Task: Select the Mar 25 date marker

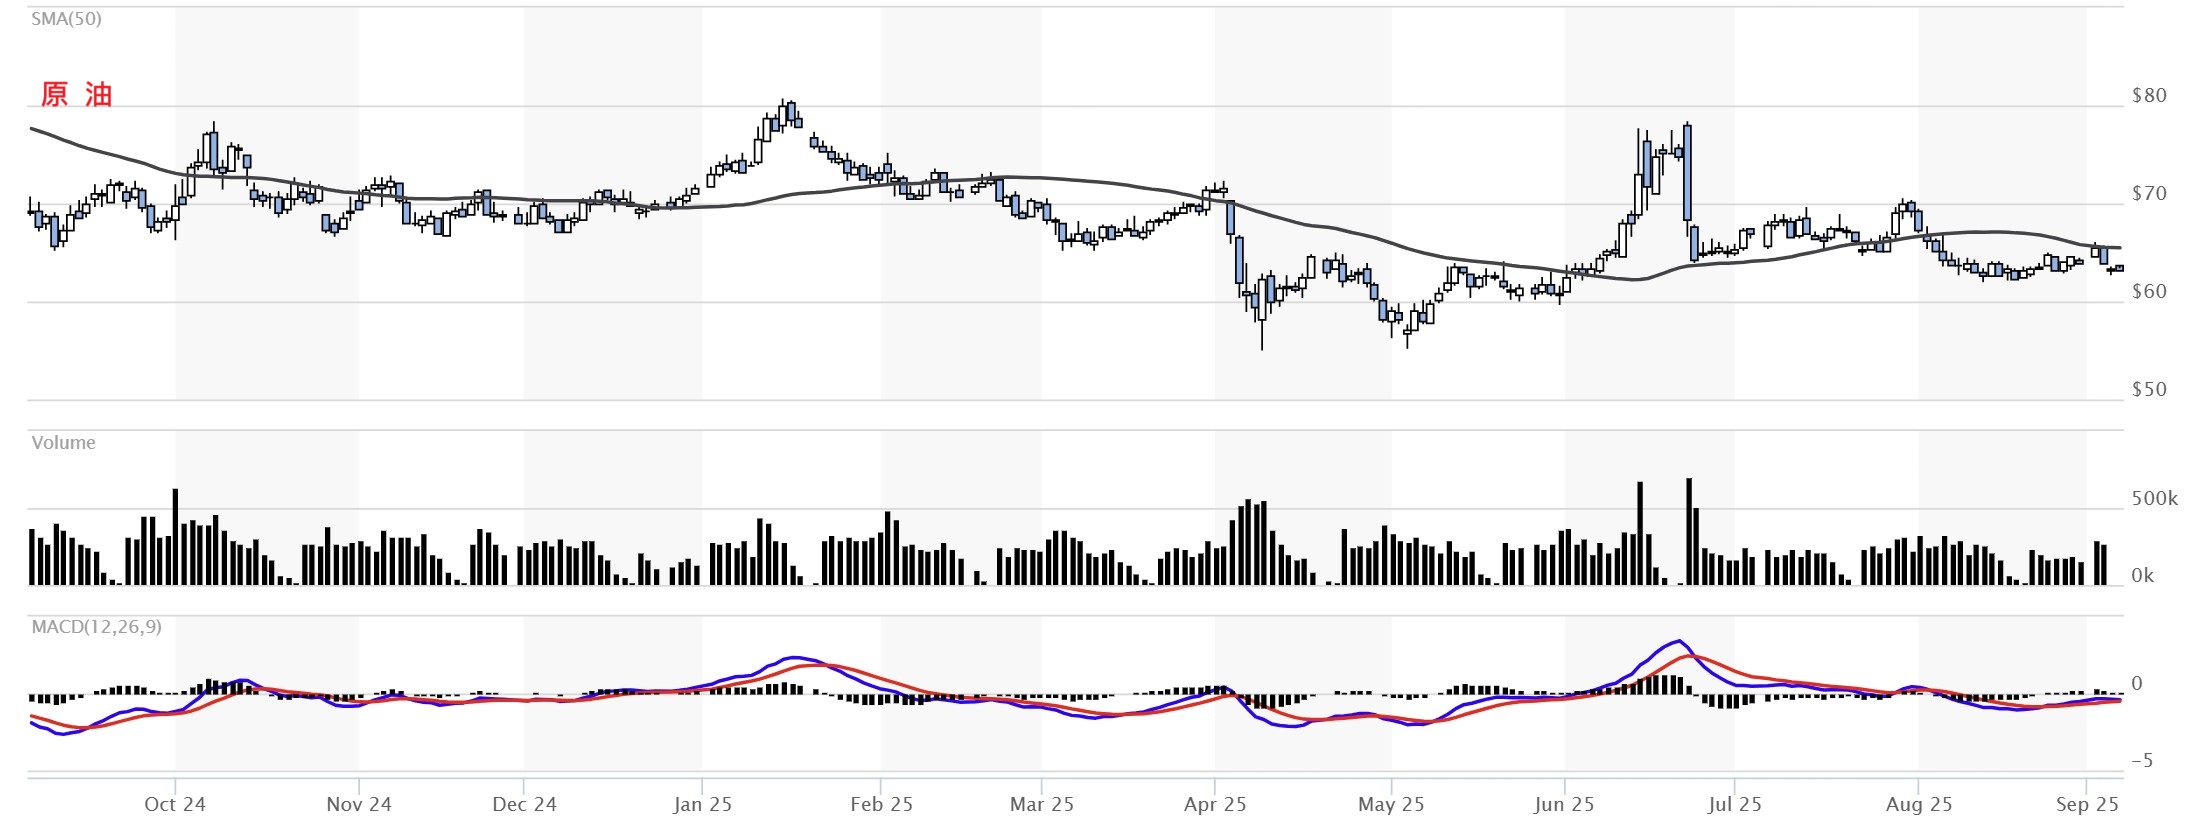Action: (x=1041, y=805)
